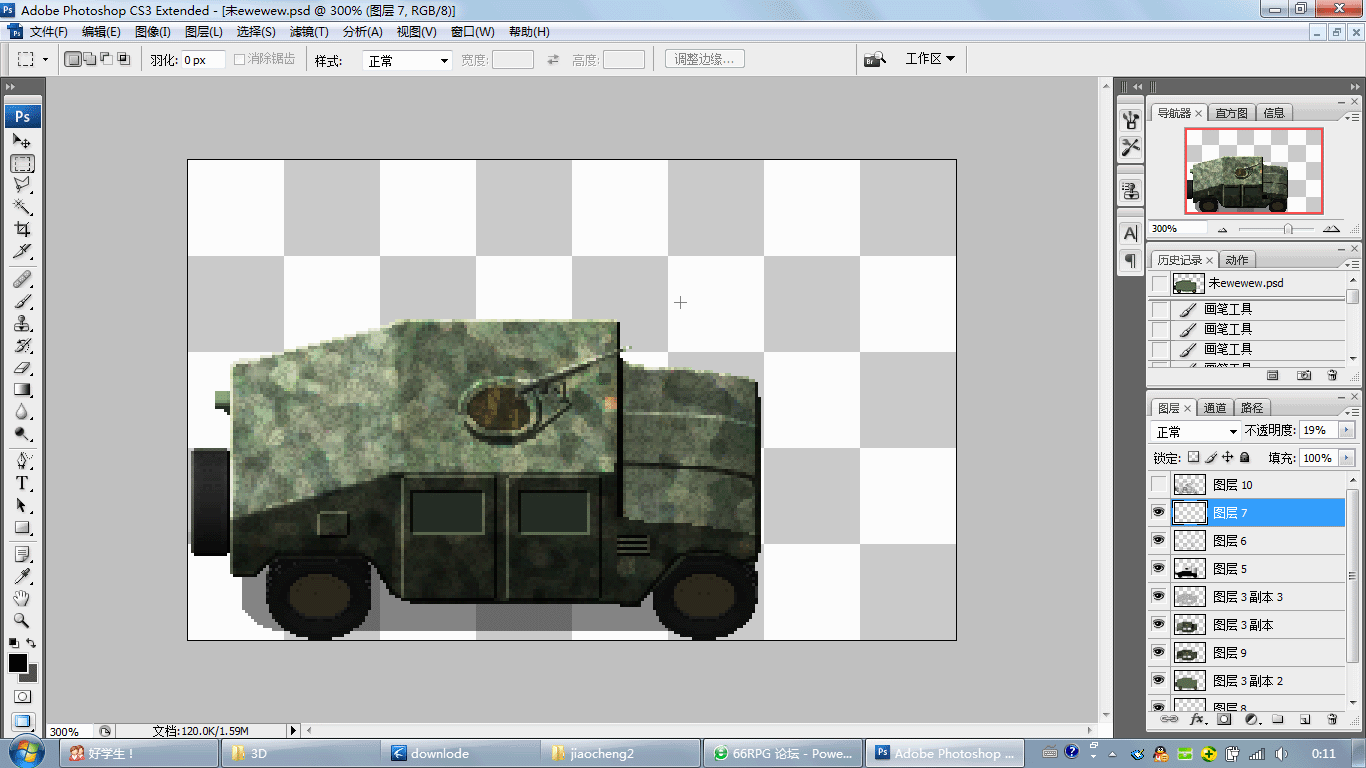
Task: Open the 滤镜(T) menu
Action: pyautogui.click(x=309, y=32)
